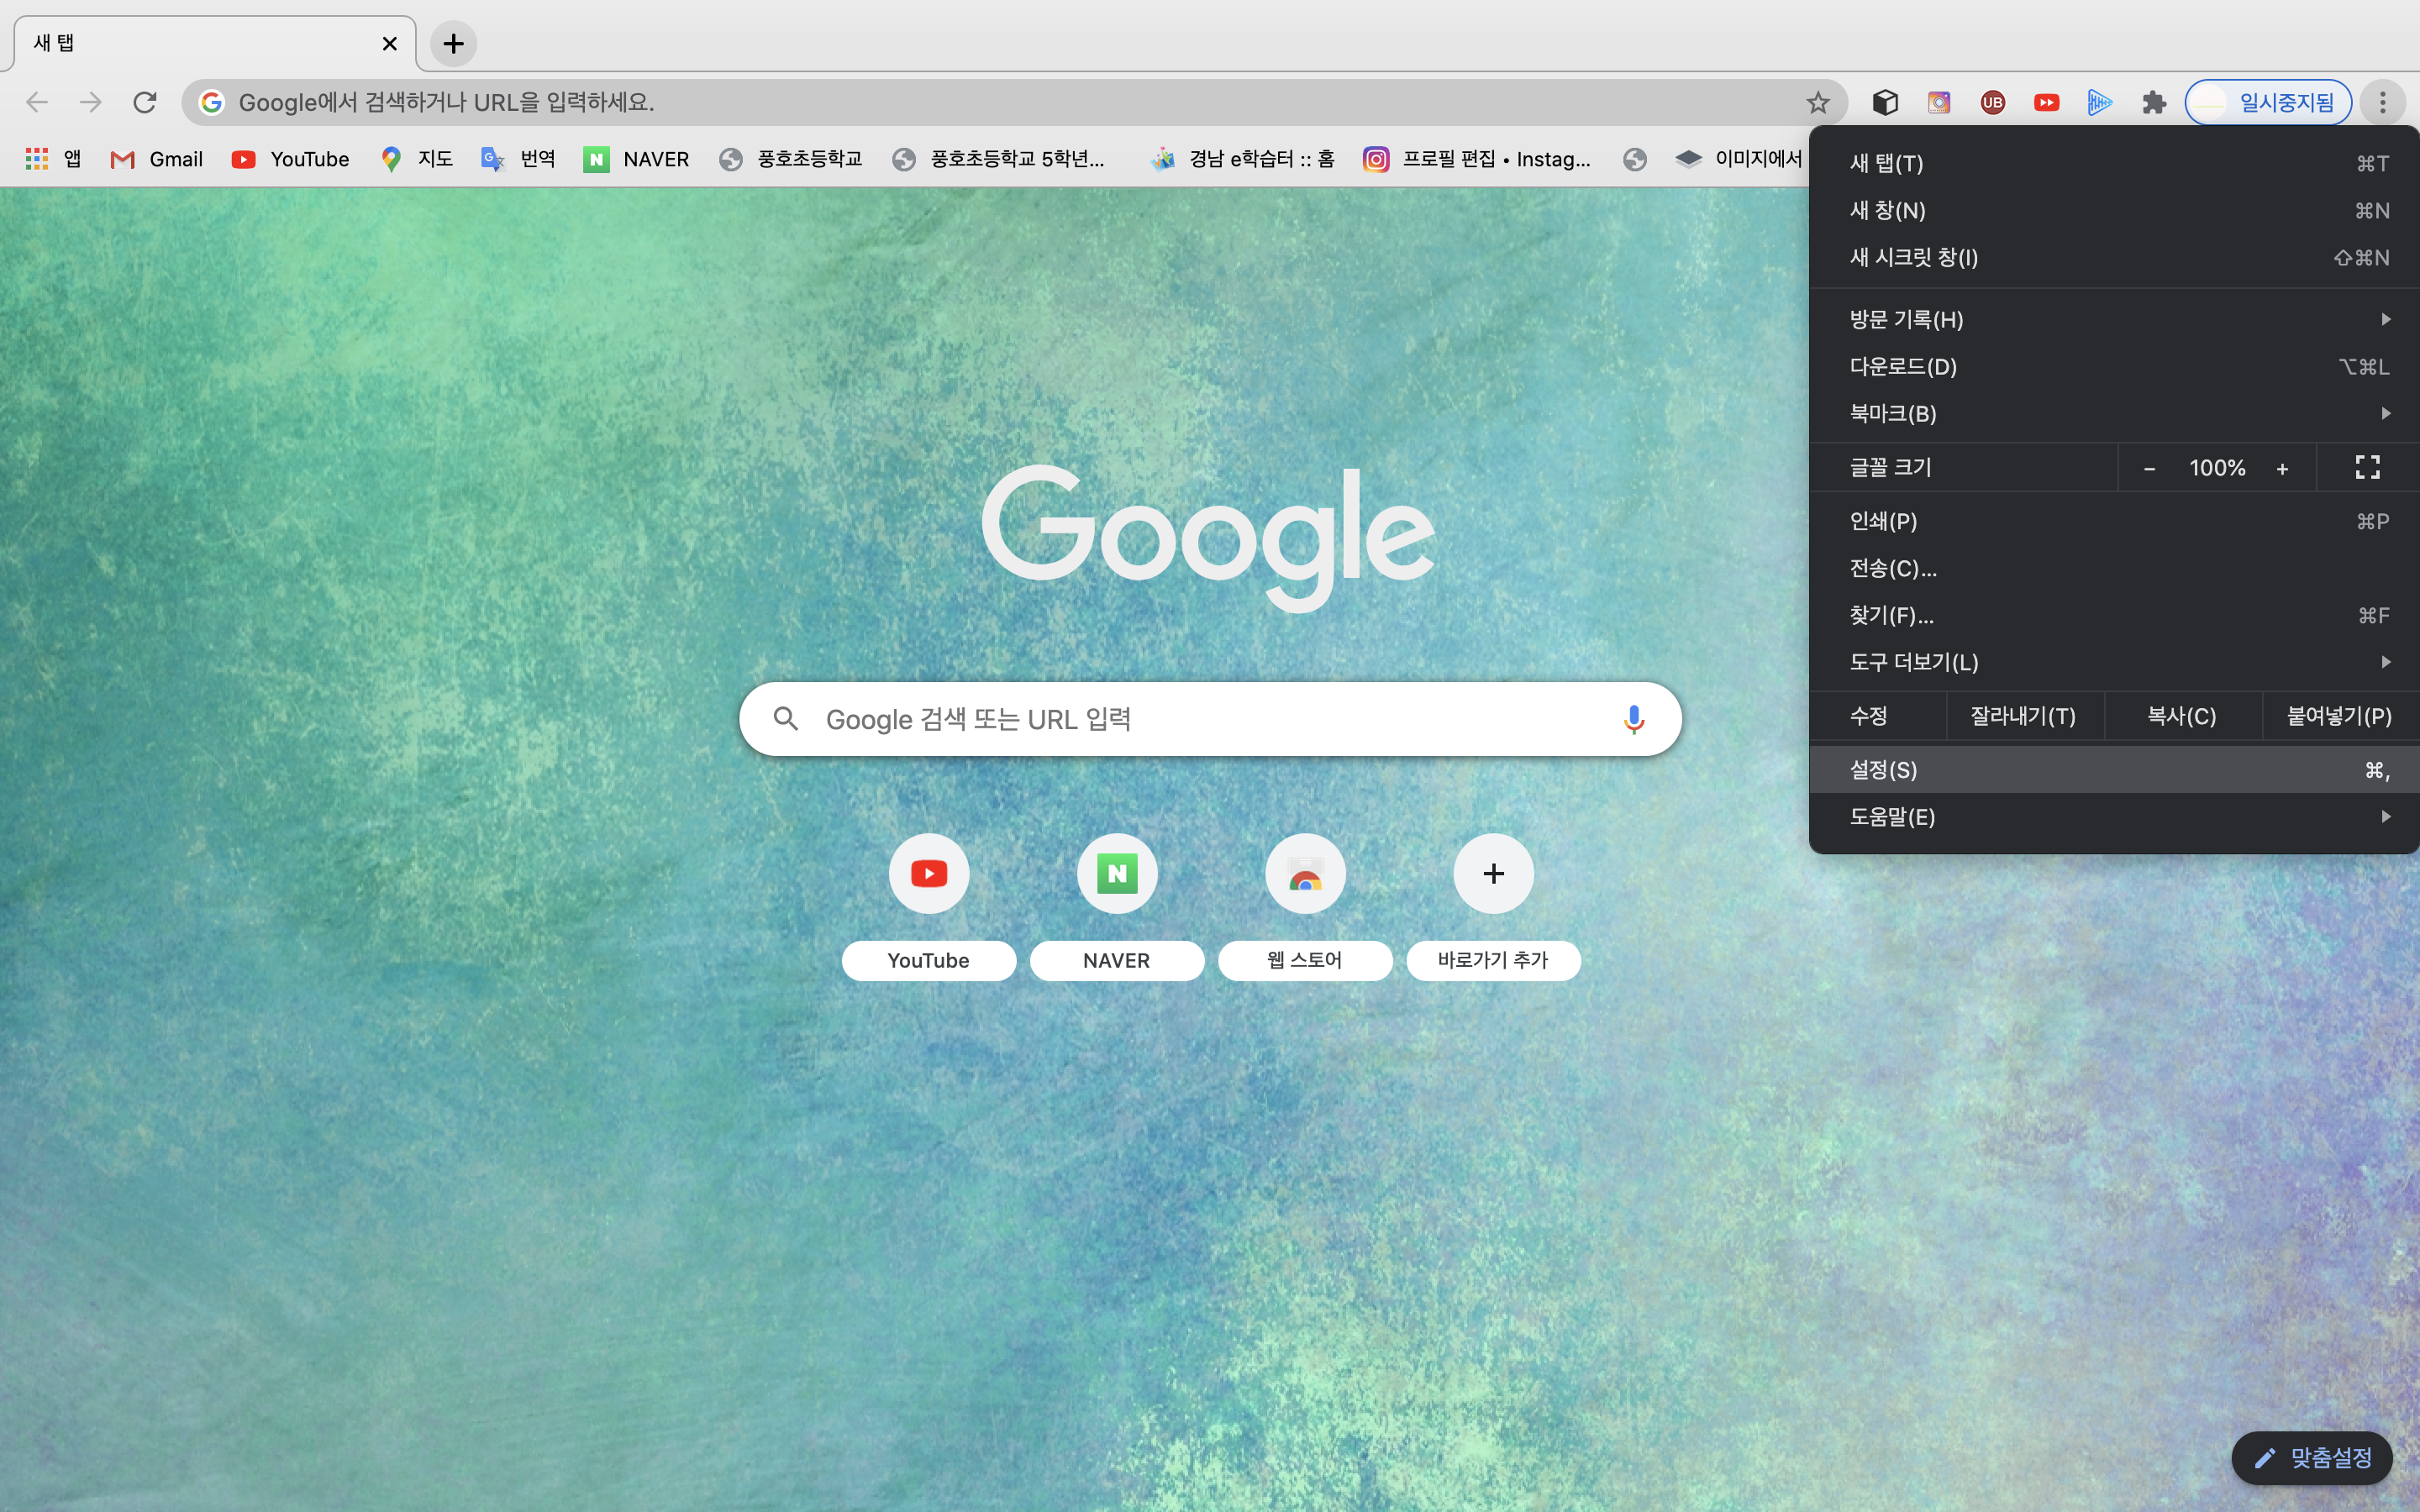Click the NAVER shortcut tile icon
This screenshot has width=2420, height=1512.
pos(1116,873)
